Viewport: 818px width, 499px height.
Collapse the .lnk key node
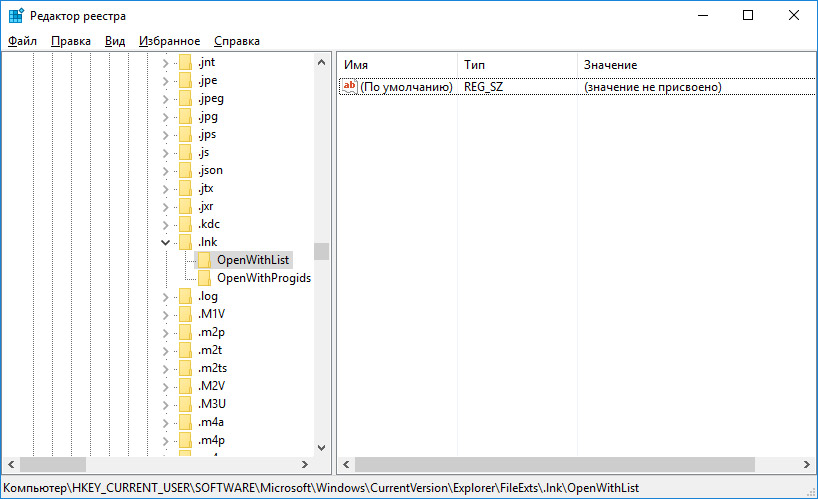(165, 242)
